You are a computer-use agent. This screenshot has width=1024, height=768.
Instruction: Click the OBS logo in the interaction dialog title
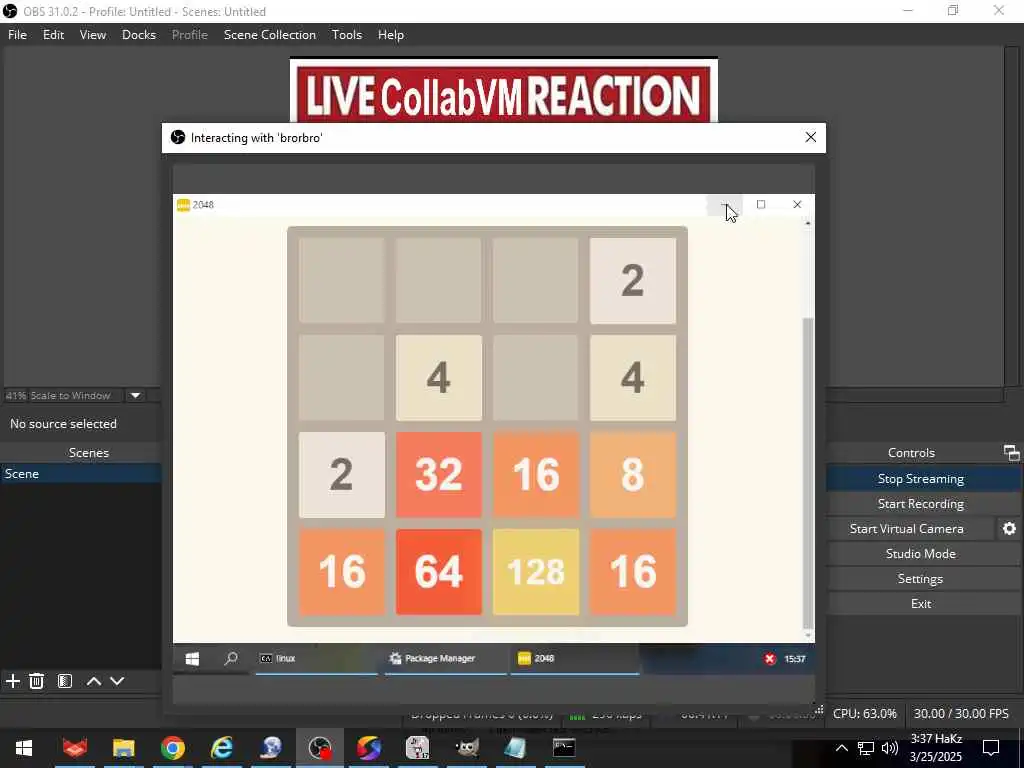coord(178,137)
